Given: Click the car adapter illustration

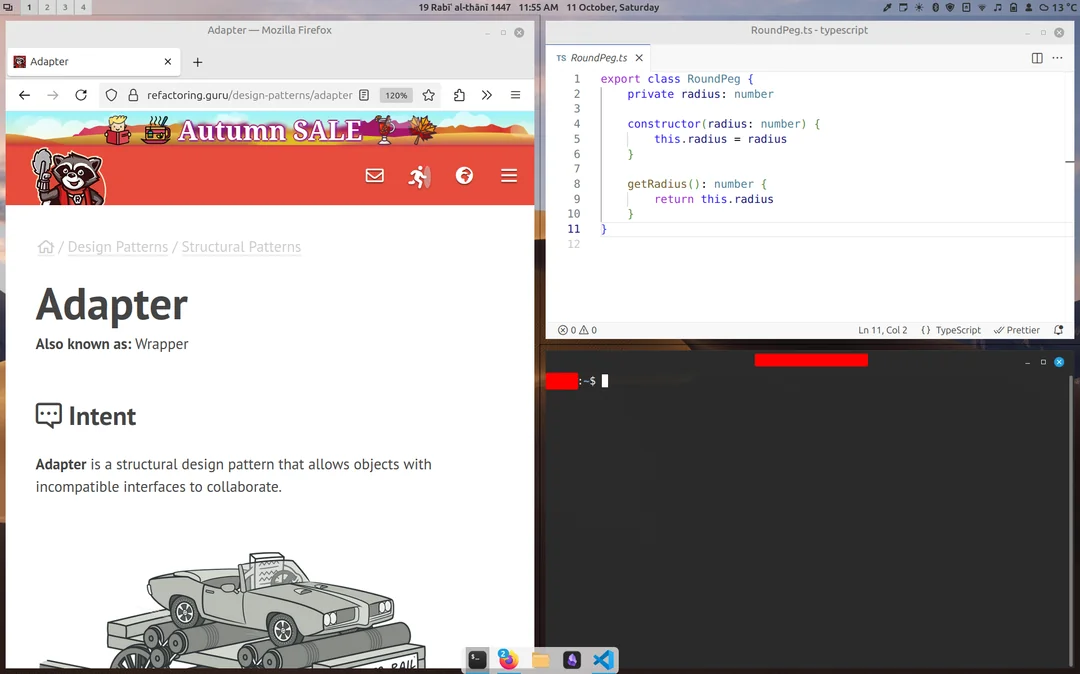Looking at the screenshot, I should (x=234, y=610).
